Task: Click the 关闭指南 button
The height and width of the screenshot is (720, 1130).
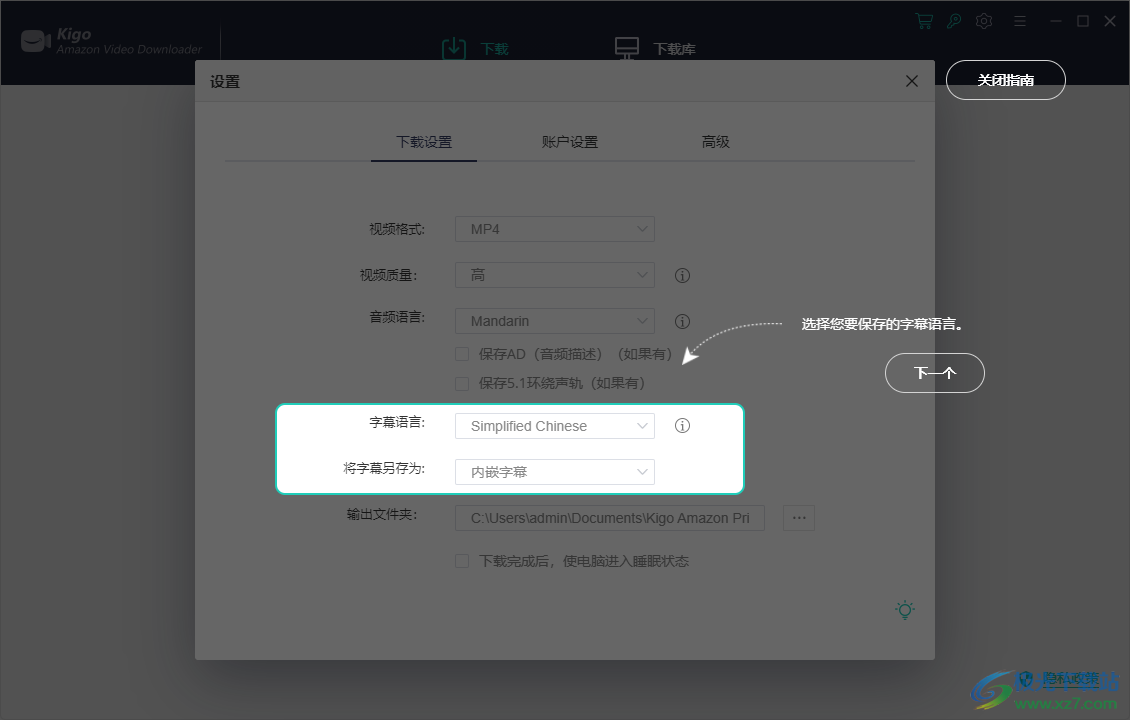Action: click(1005, 80)
